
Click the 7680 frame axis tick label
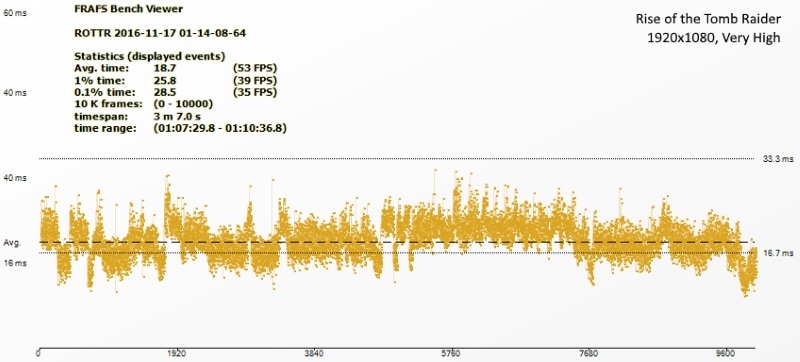coord(589,353)
